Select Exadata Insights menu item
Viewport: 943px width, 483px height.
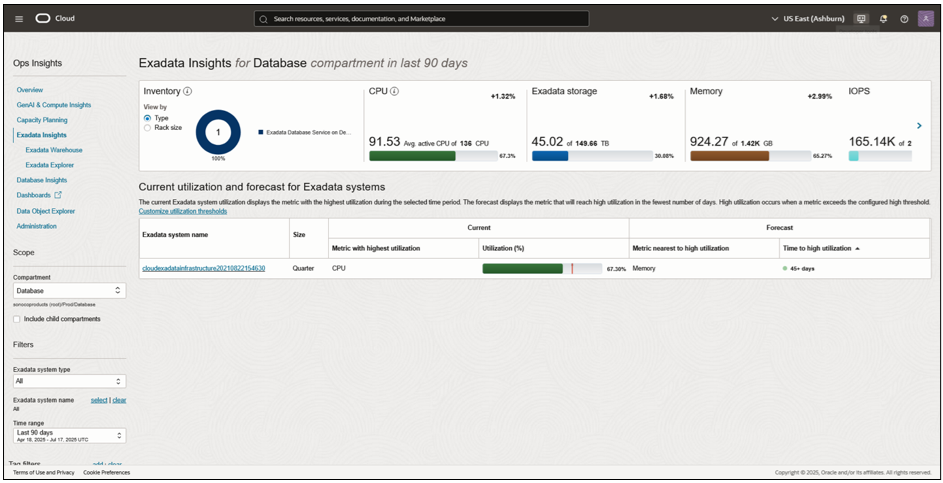(41, 135)
